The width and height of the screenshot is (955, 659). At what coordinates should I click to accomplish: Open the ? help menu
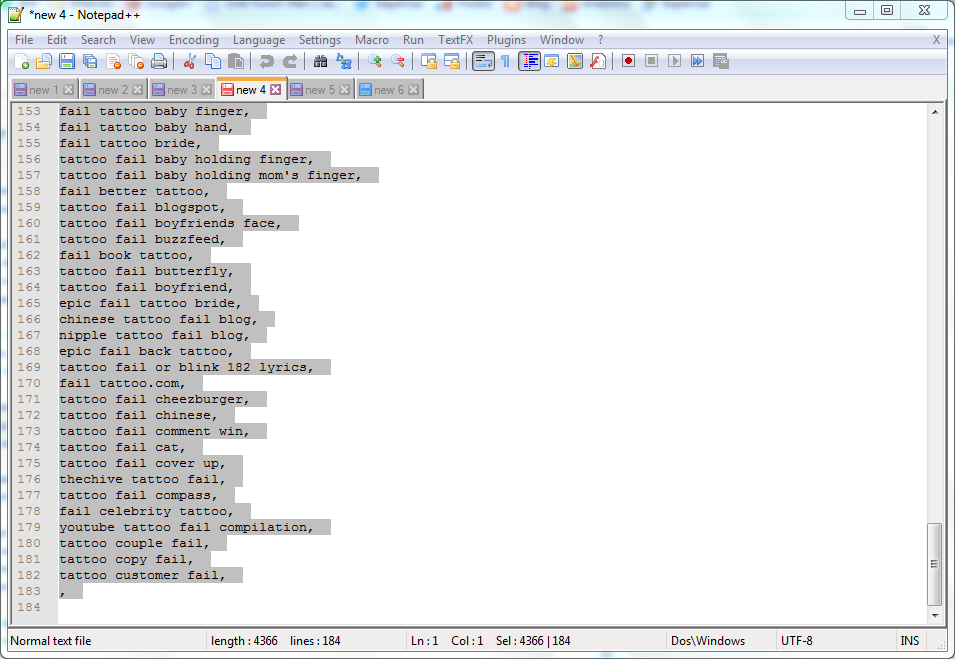(601, 40)
